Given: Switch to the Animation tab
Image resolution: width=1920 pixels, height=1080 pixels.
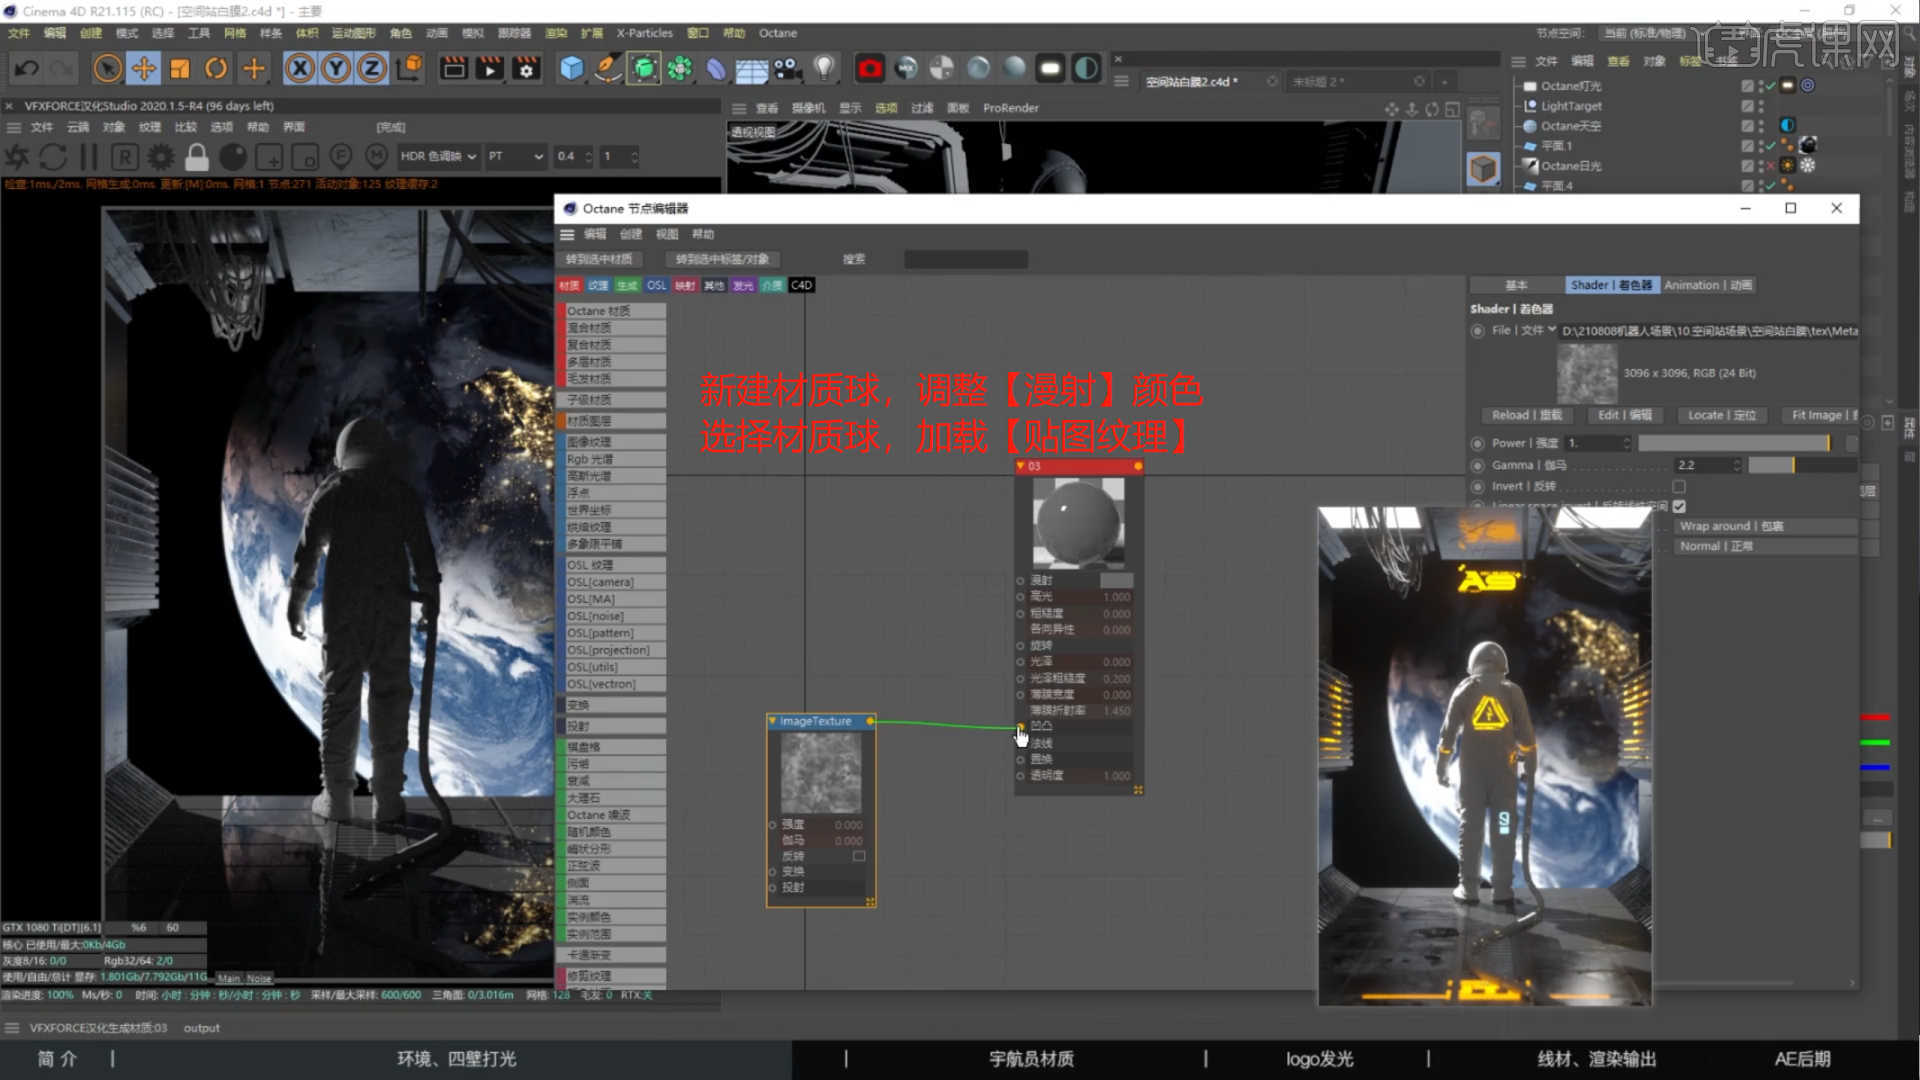Looking at the screenshot, I should [1707, 285].
